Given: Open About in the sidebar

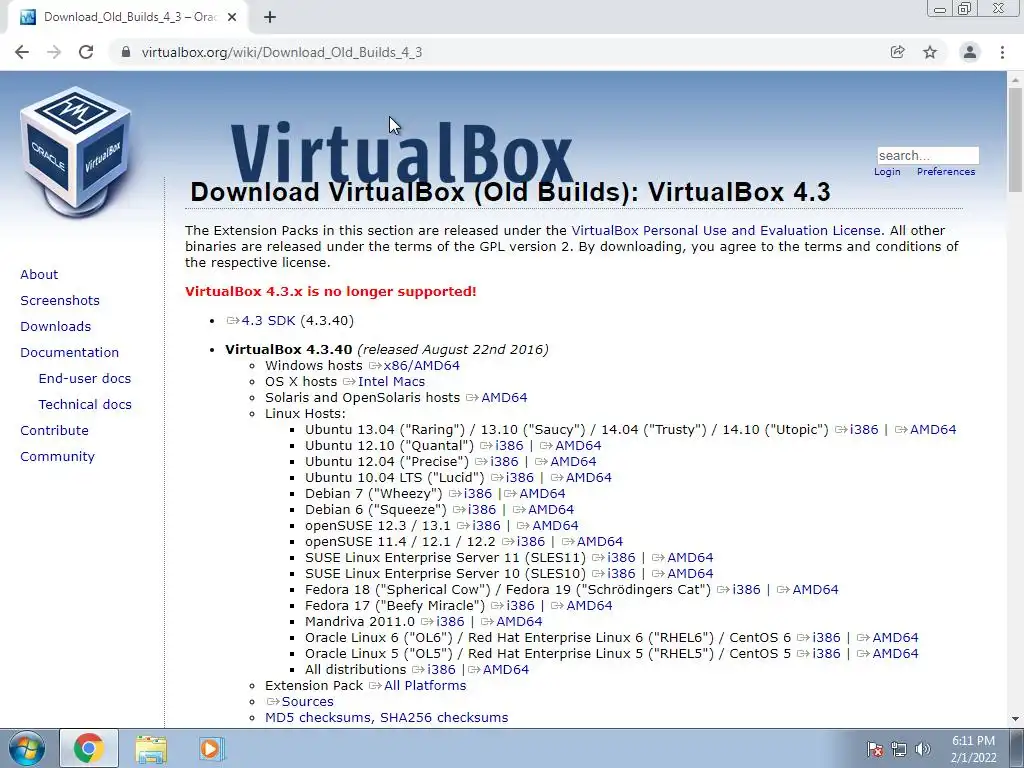Looking at the screenshot, I should (39, 274).
